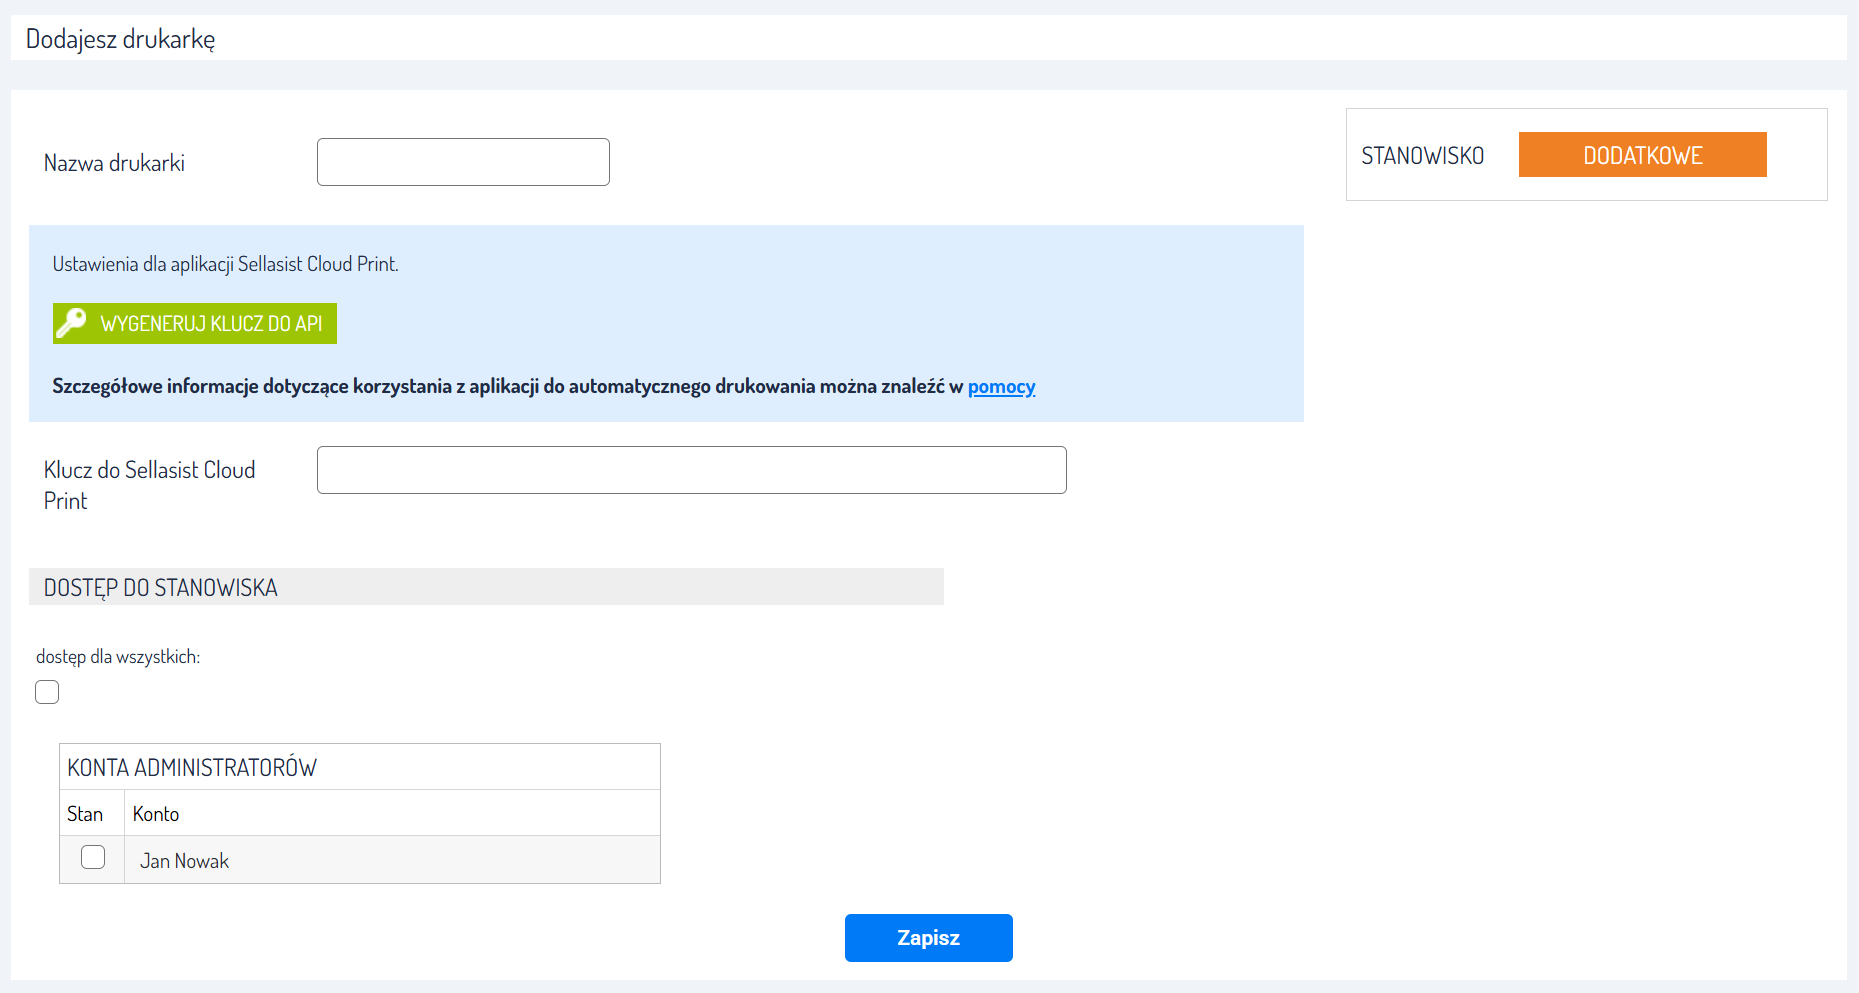The height and width of the screenshot is (993, 1859).
Task: Open the pomocy help link
Action: pos(1001,387)
